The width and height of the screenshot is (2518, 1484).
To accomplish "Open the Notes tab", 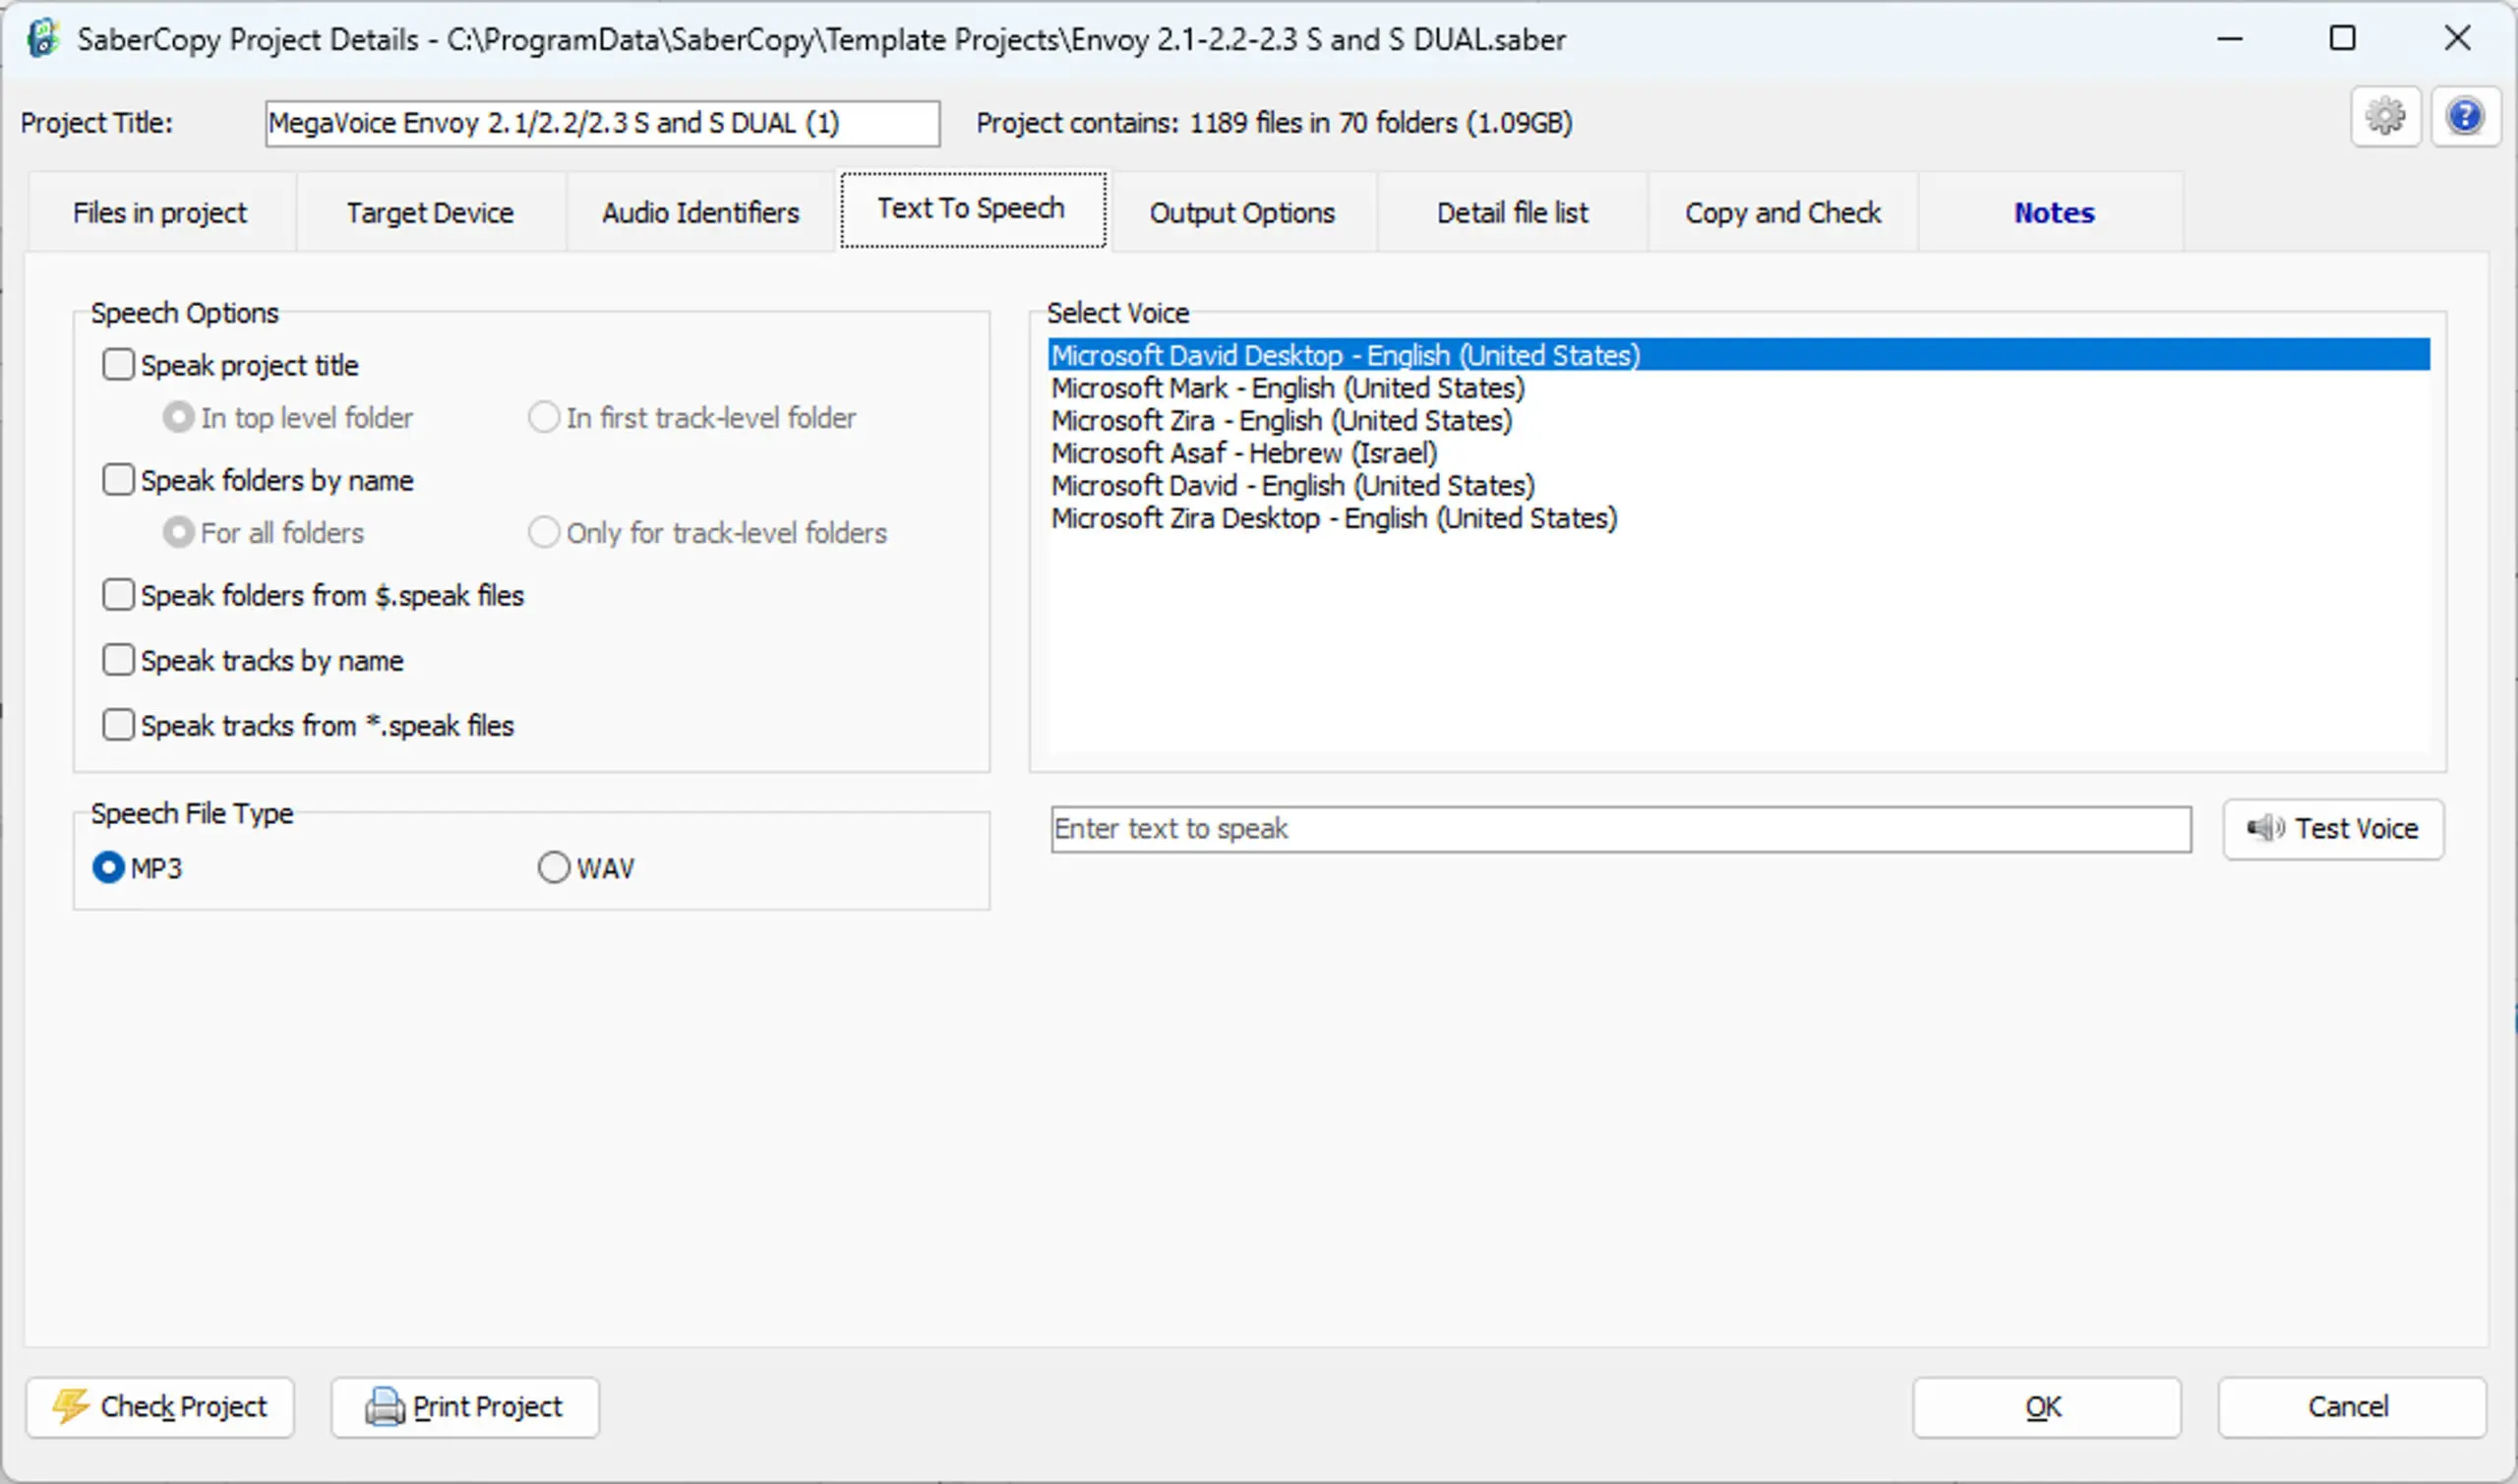I will (x=2053, y=212).
